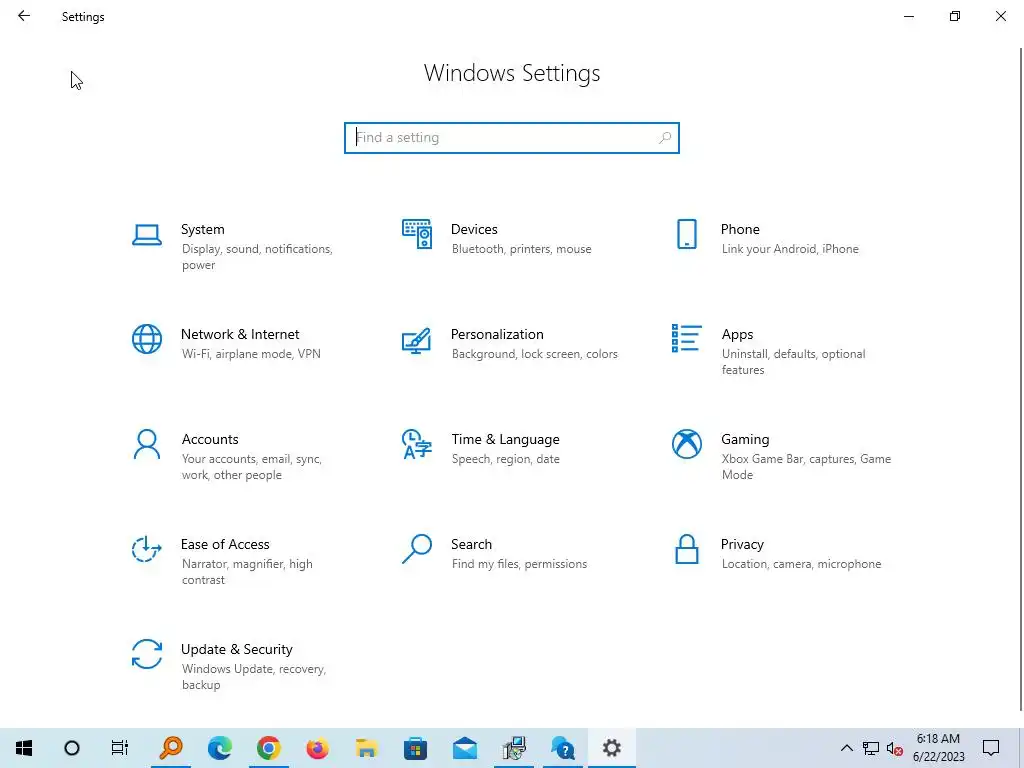Open Cortana circle in the taskbar

72,748
